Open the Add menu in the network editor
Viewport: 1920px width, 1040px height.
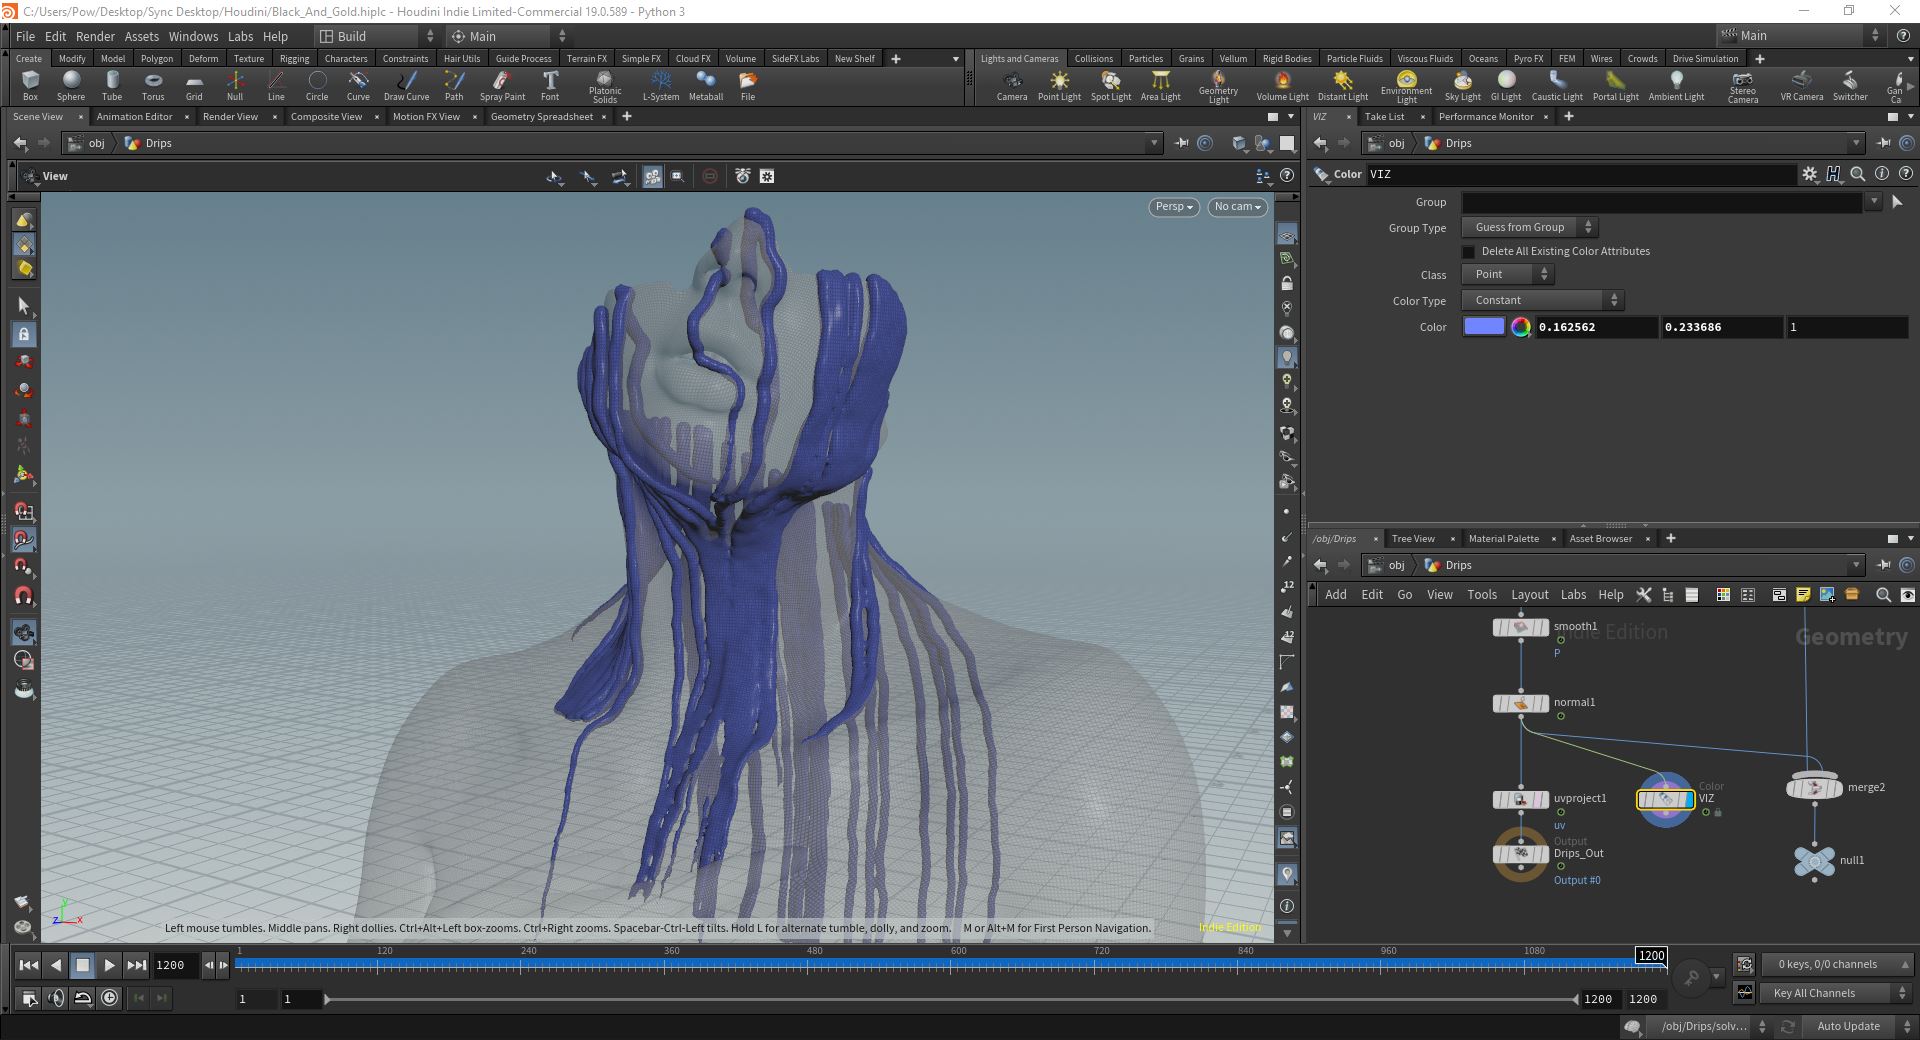(1336, 594)
